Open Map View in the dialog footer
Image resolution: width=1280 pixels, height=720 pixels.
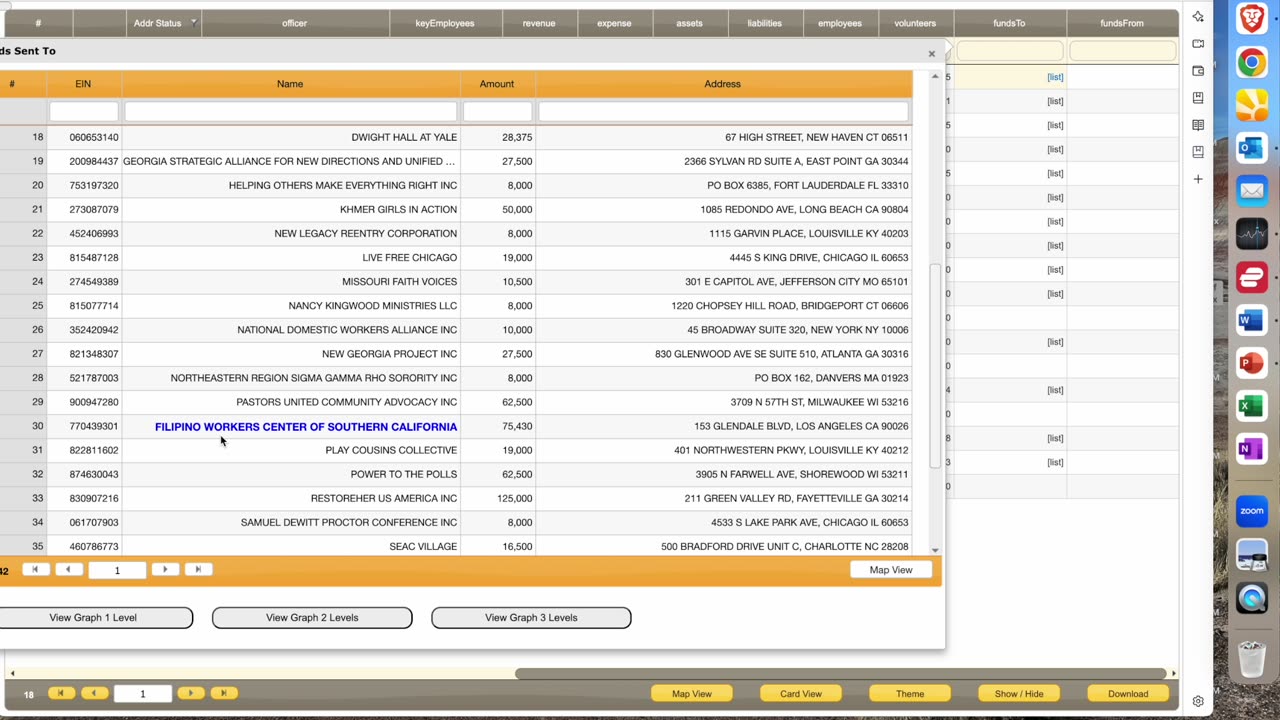point(891,570)
